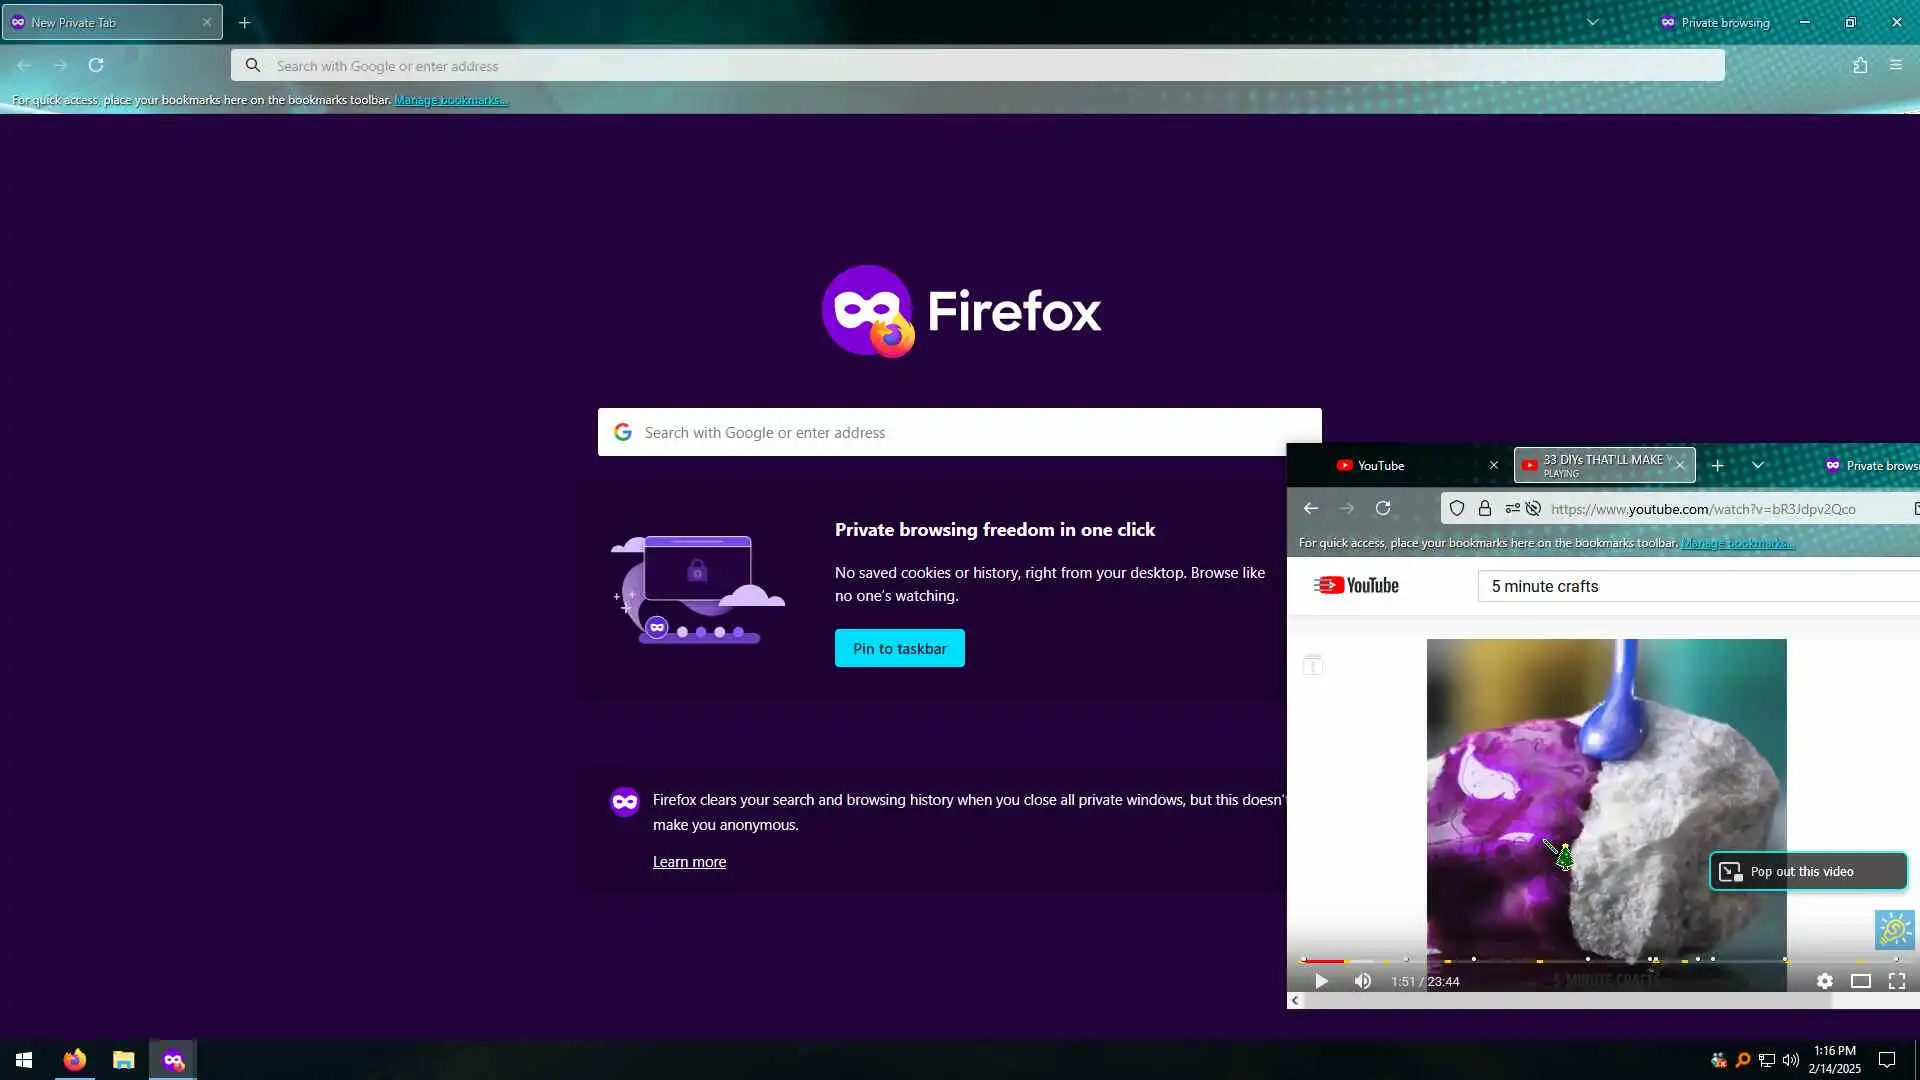
Task: Switch to the YouTube tab
Action: coord(1400,465)
